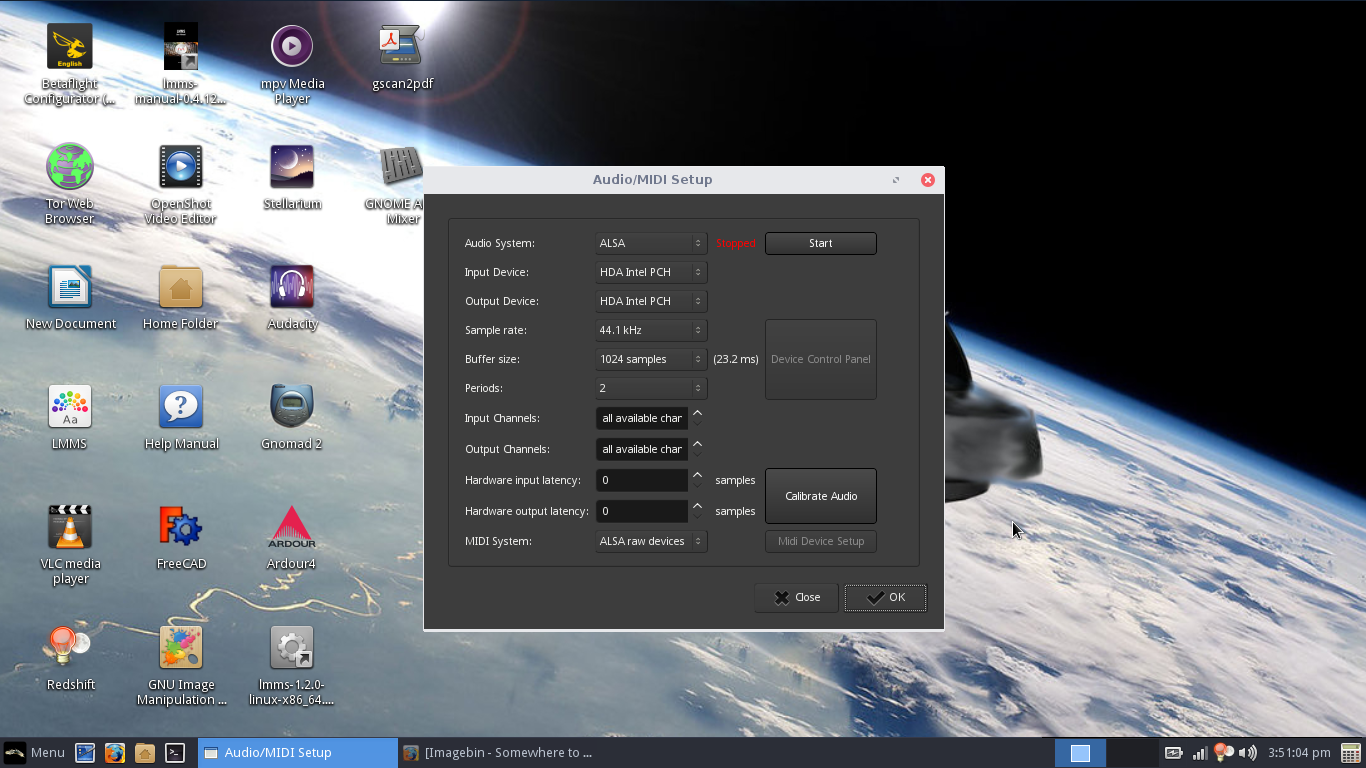Click Close in Audio/MIDI Setup dialog
This screenshot has width=1366, height=768.
[x=797, y=597]
